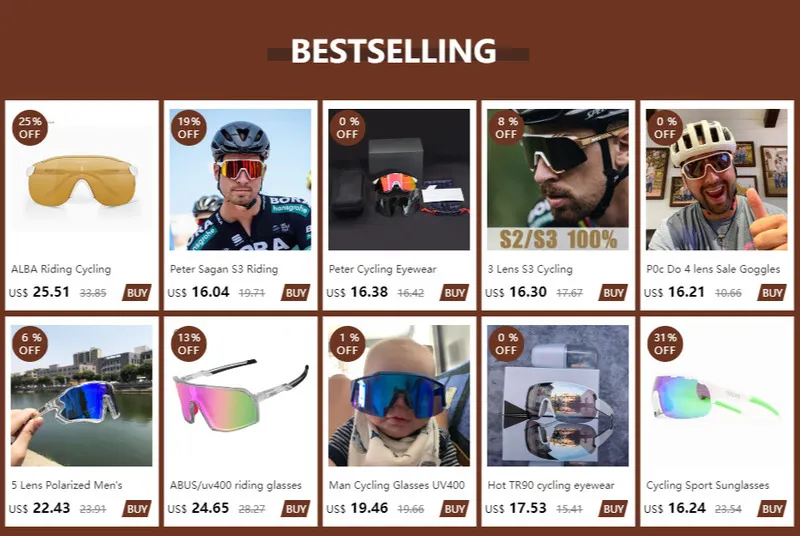This screenshot has width=800, height=536.
Task: Click the 25% OFF badge on ALBA glasses
Action: [x=30, y=128]
